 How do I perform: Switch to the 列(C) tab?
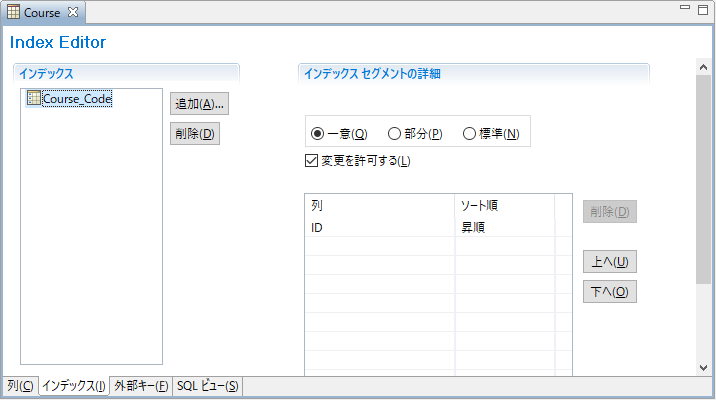click(x=20, y=386)
